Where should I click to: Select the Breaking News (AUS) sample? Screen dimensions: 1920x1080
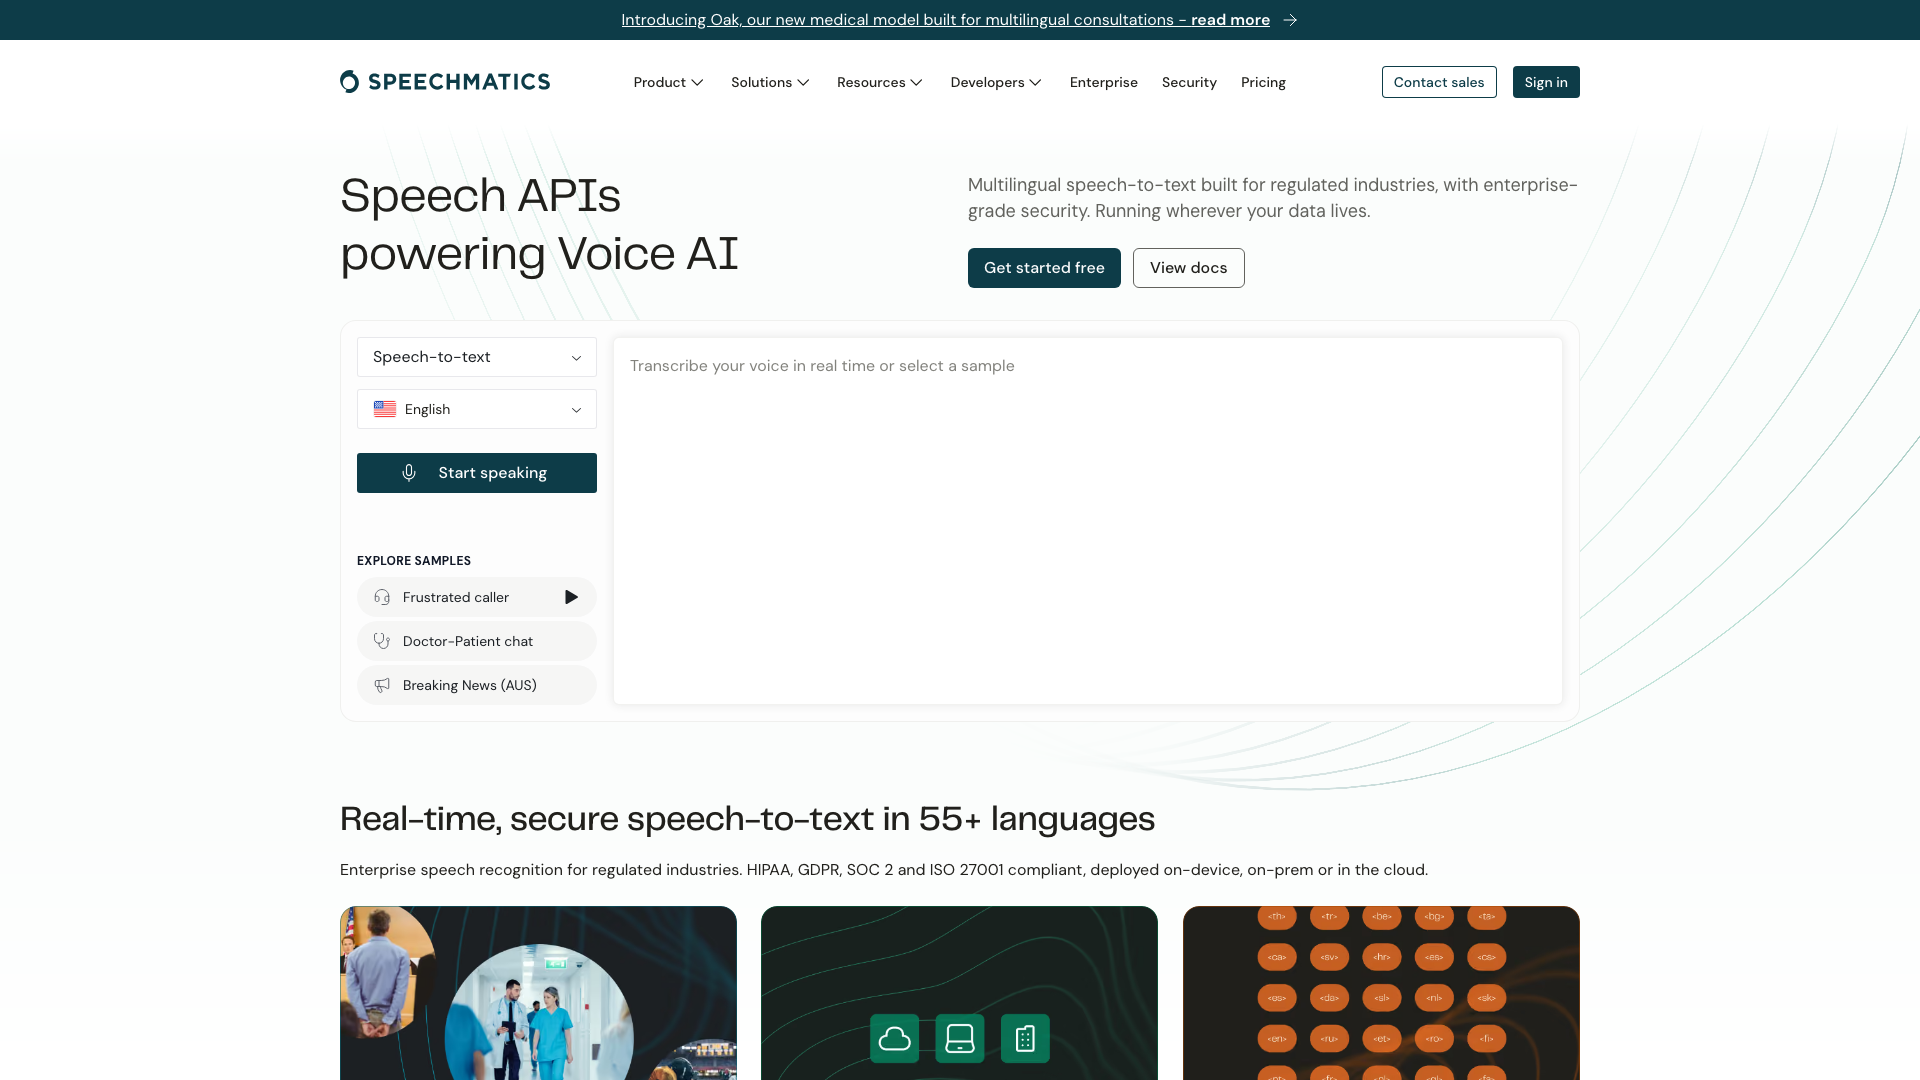click(x=477, y=685)
